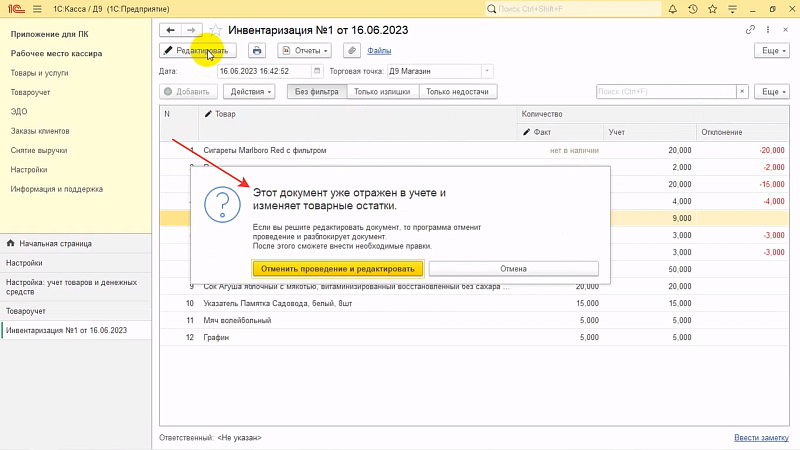Click the copy link icon
The width and height of the screenshot is (800, 450).
tap(751, 30)
